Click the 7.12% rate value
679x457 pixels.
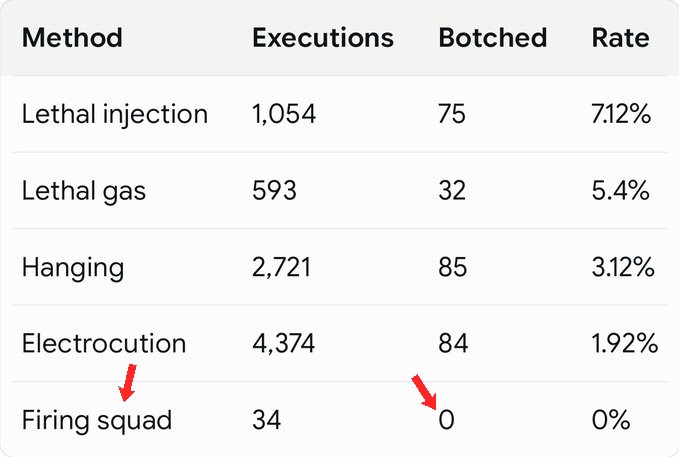pos(621,114)
